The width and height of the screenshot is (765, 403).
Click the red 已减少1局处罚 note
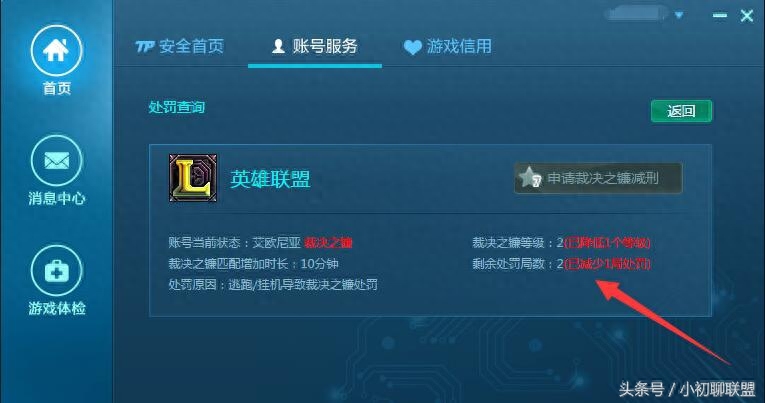(x=607, y=264)
